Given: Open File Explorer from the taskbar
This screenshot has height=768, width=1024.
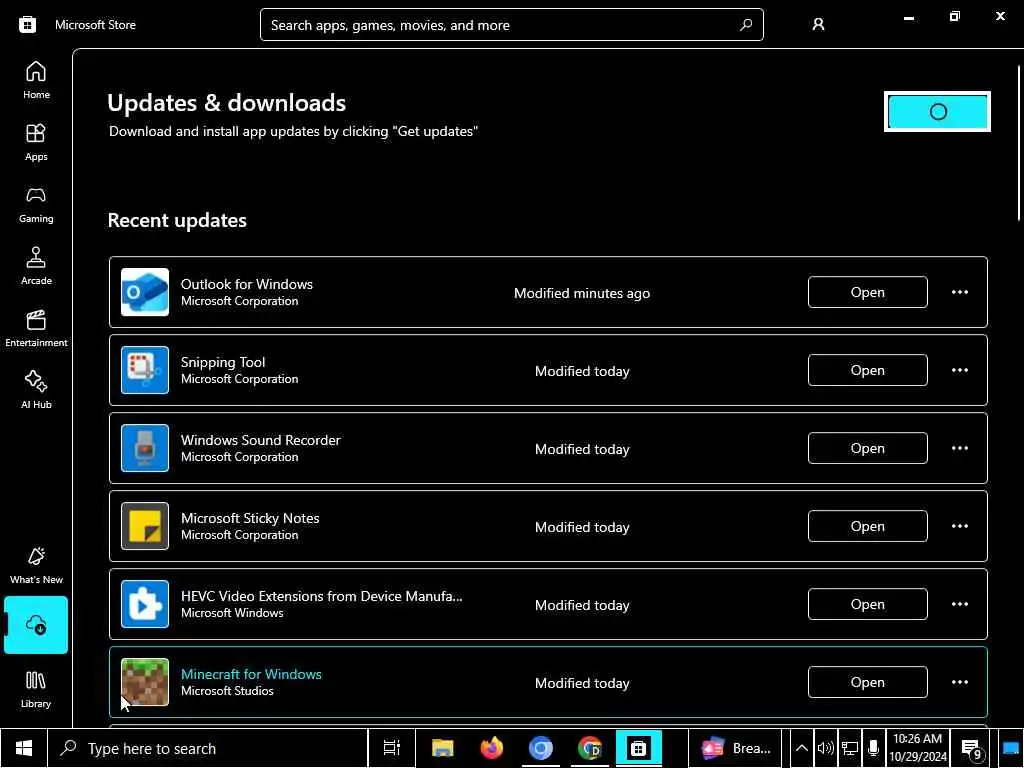Looking at the screenshot, I should click(443, 748).
